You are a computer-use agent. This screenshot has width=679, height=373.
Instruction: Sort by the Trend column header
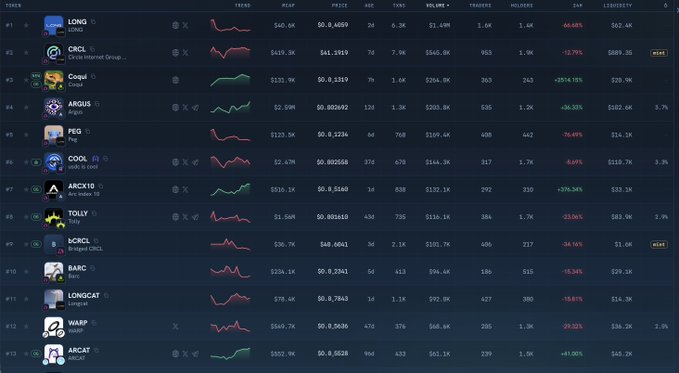pyautogui.click(x=242, y=6)
